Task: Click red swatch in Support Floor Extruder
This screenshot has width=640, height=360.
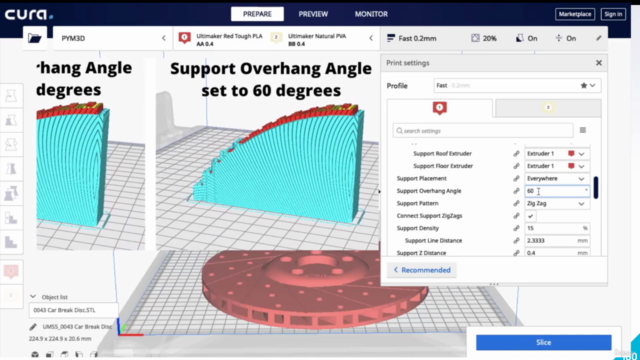Action: [571, 166]
